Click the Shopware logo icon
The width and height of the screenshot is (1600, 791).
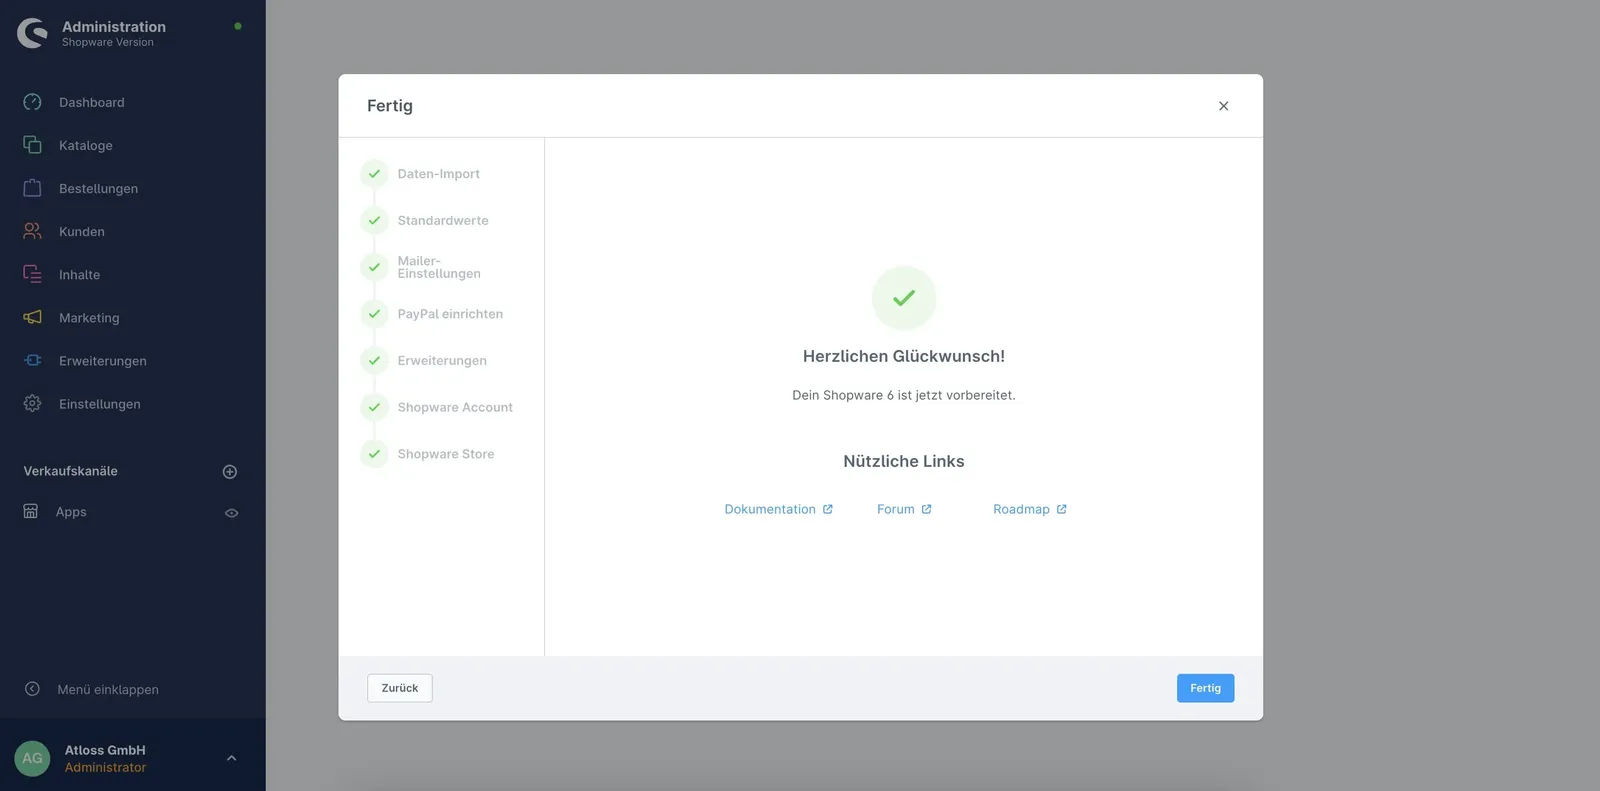pyautogui.click(x=32, y=33)
